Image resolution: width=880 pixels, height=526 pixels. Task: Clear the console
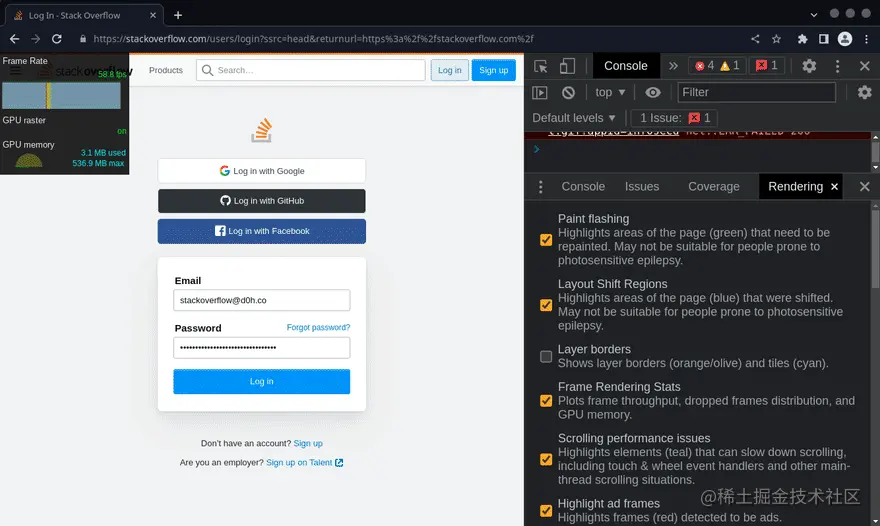pos(568,92)
